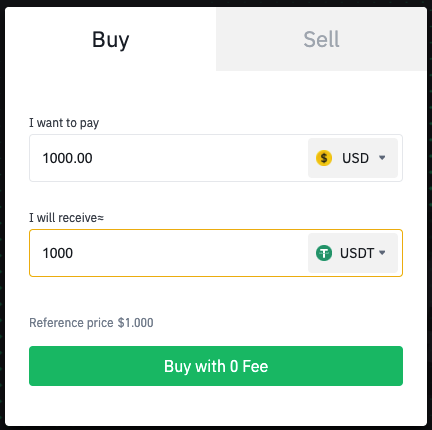Focus the I want to pay amount field
432x430 pixels.
click(168, 158)
